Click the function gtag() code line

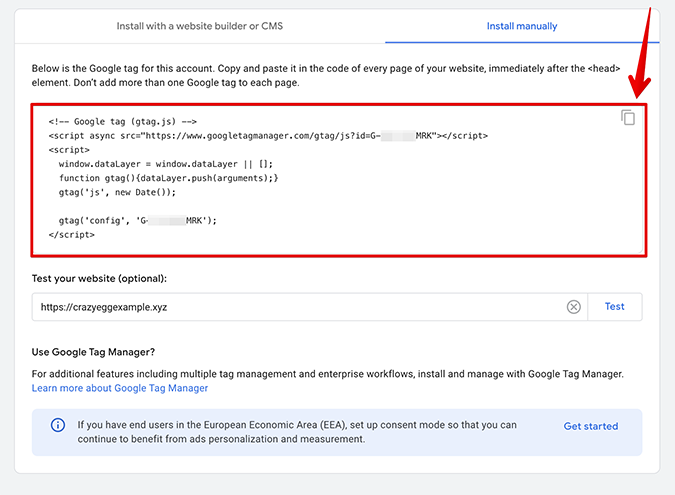[169, 178]
